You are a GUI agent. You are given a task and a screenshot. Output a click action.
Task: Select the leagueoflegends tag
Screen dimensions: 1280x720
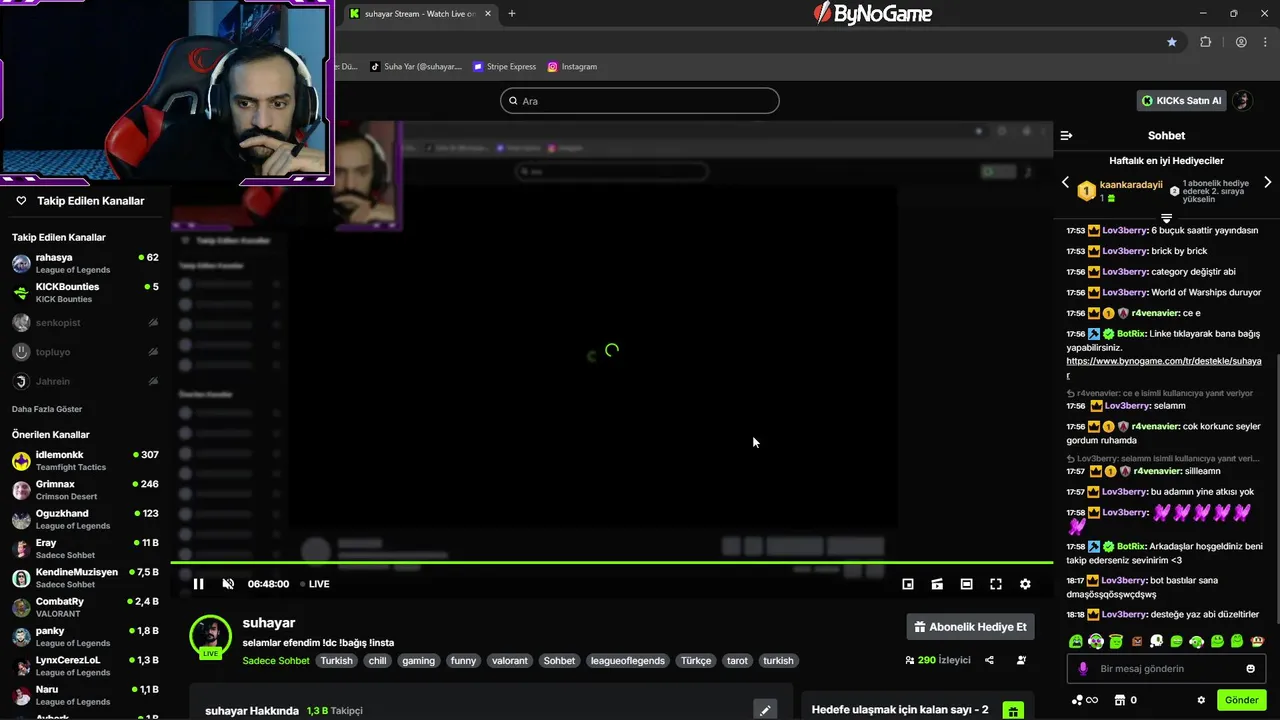coord(627,661)
